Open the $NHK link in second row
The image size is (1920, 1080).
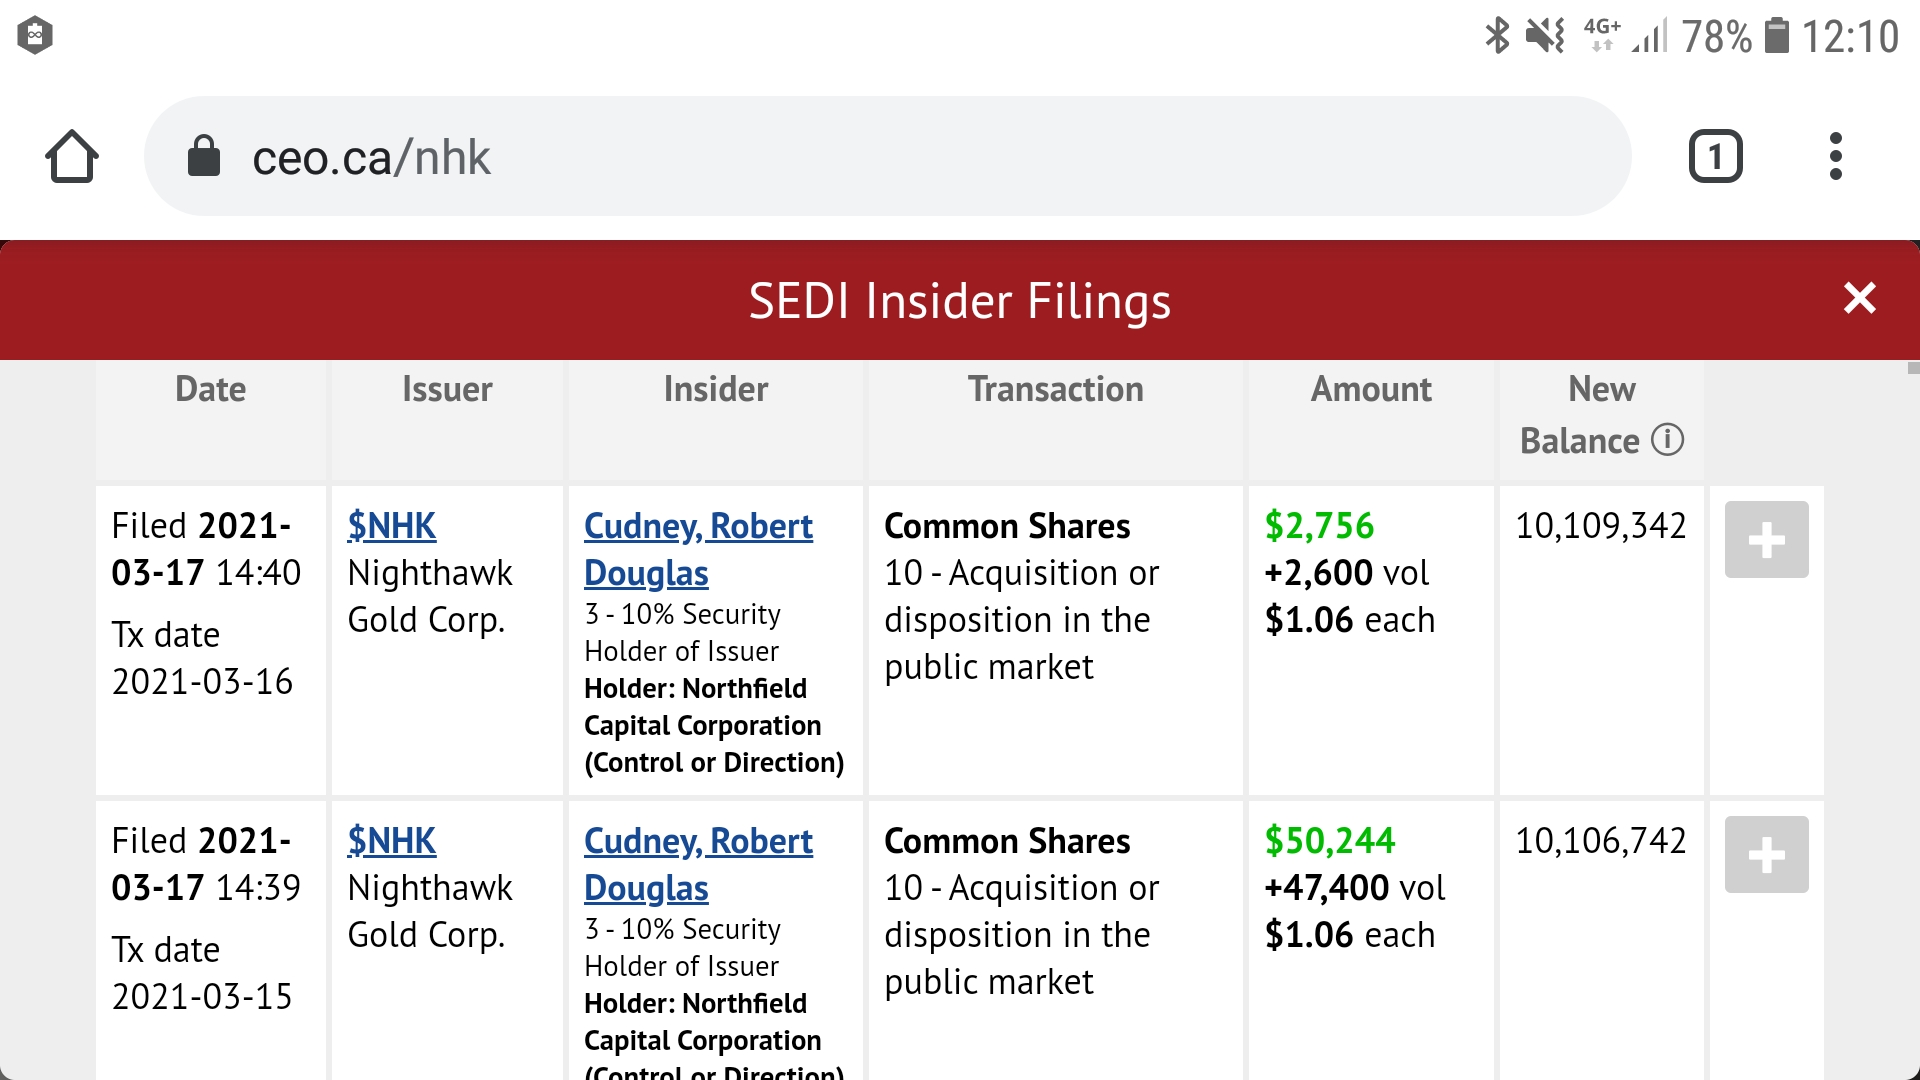click(x=391, y=841)
